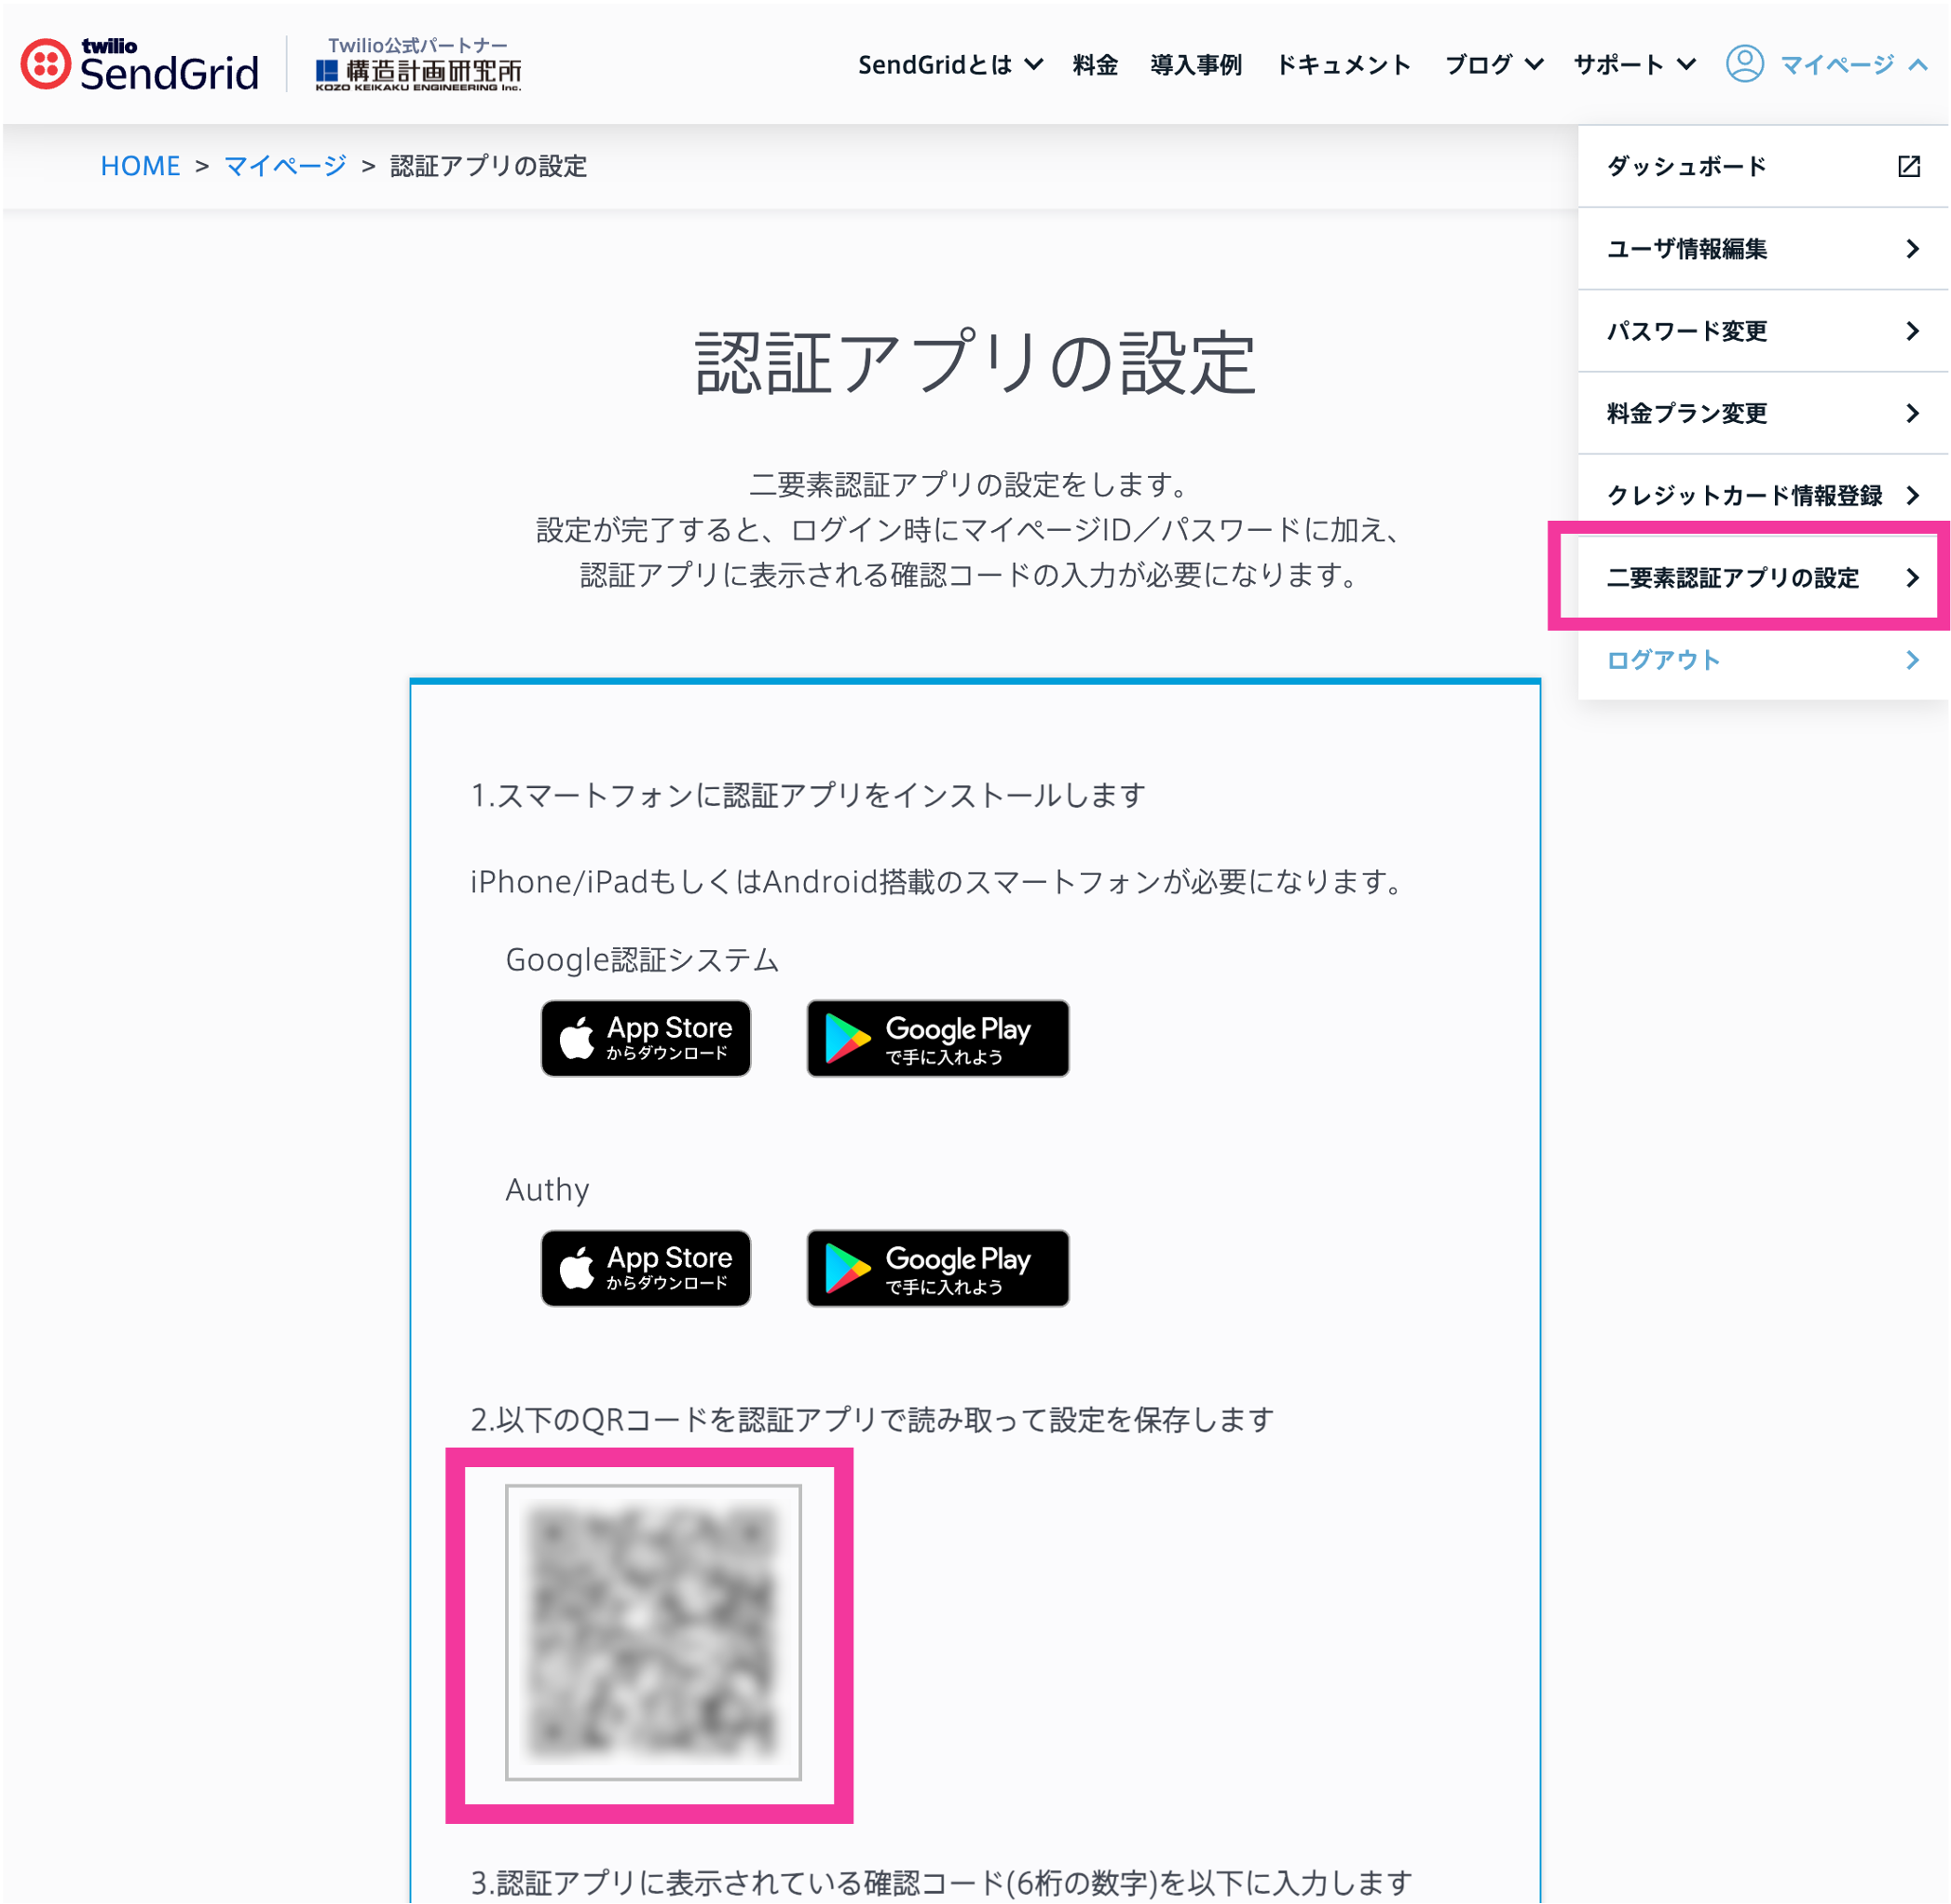Click the blurred QR code image
The height and width of the screenshot is (1904, 1951).
click(x=653, y=1632)
